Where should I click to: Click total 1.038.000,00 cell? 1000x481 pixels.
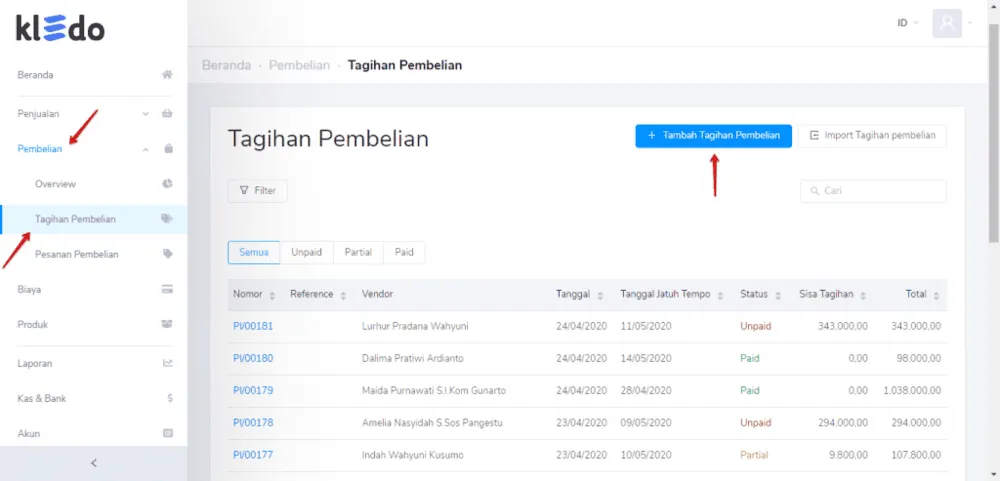[x=912, y=390]
